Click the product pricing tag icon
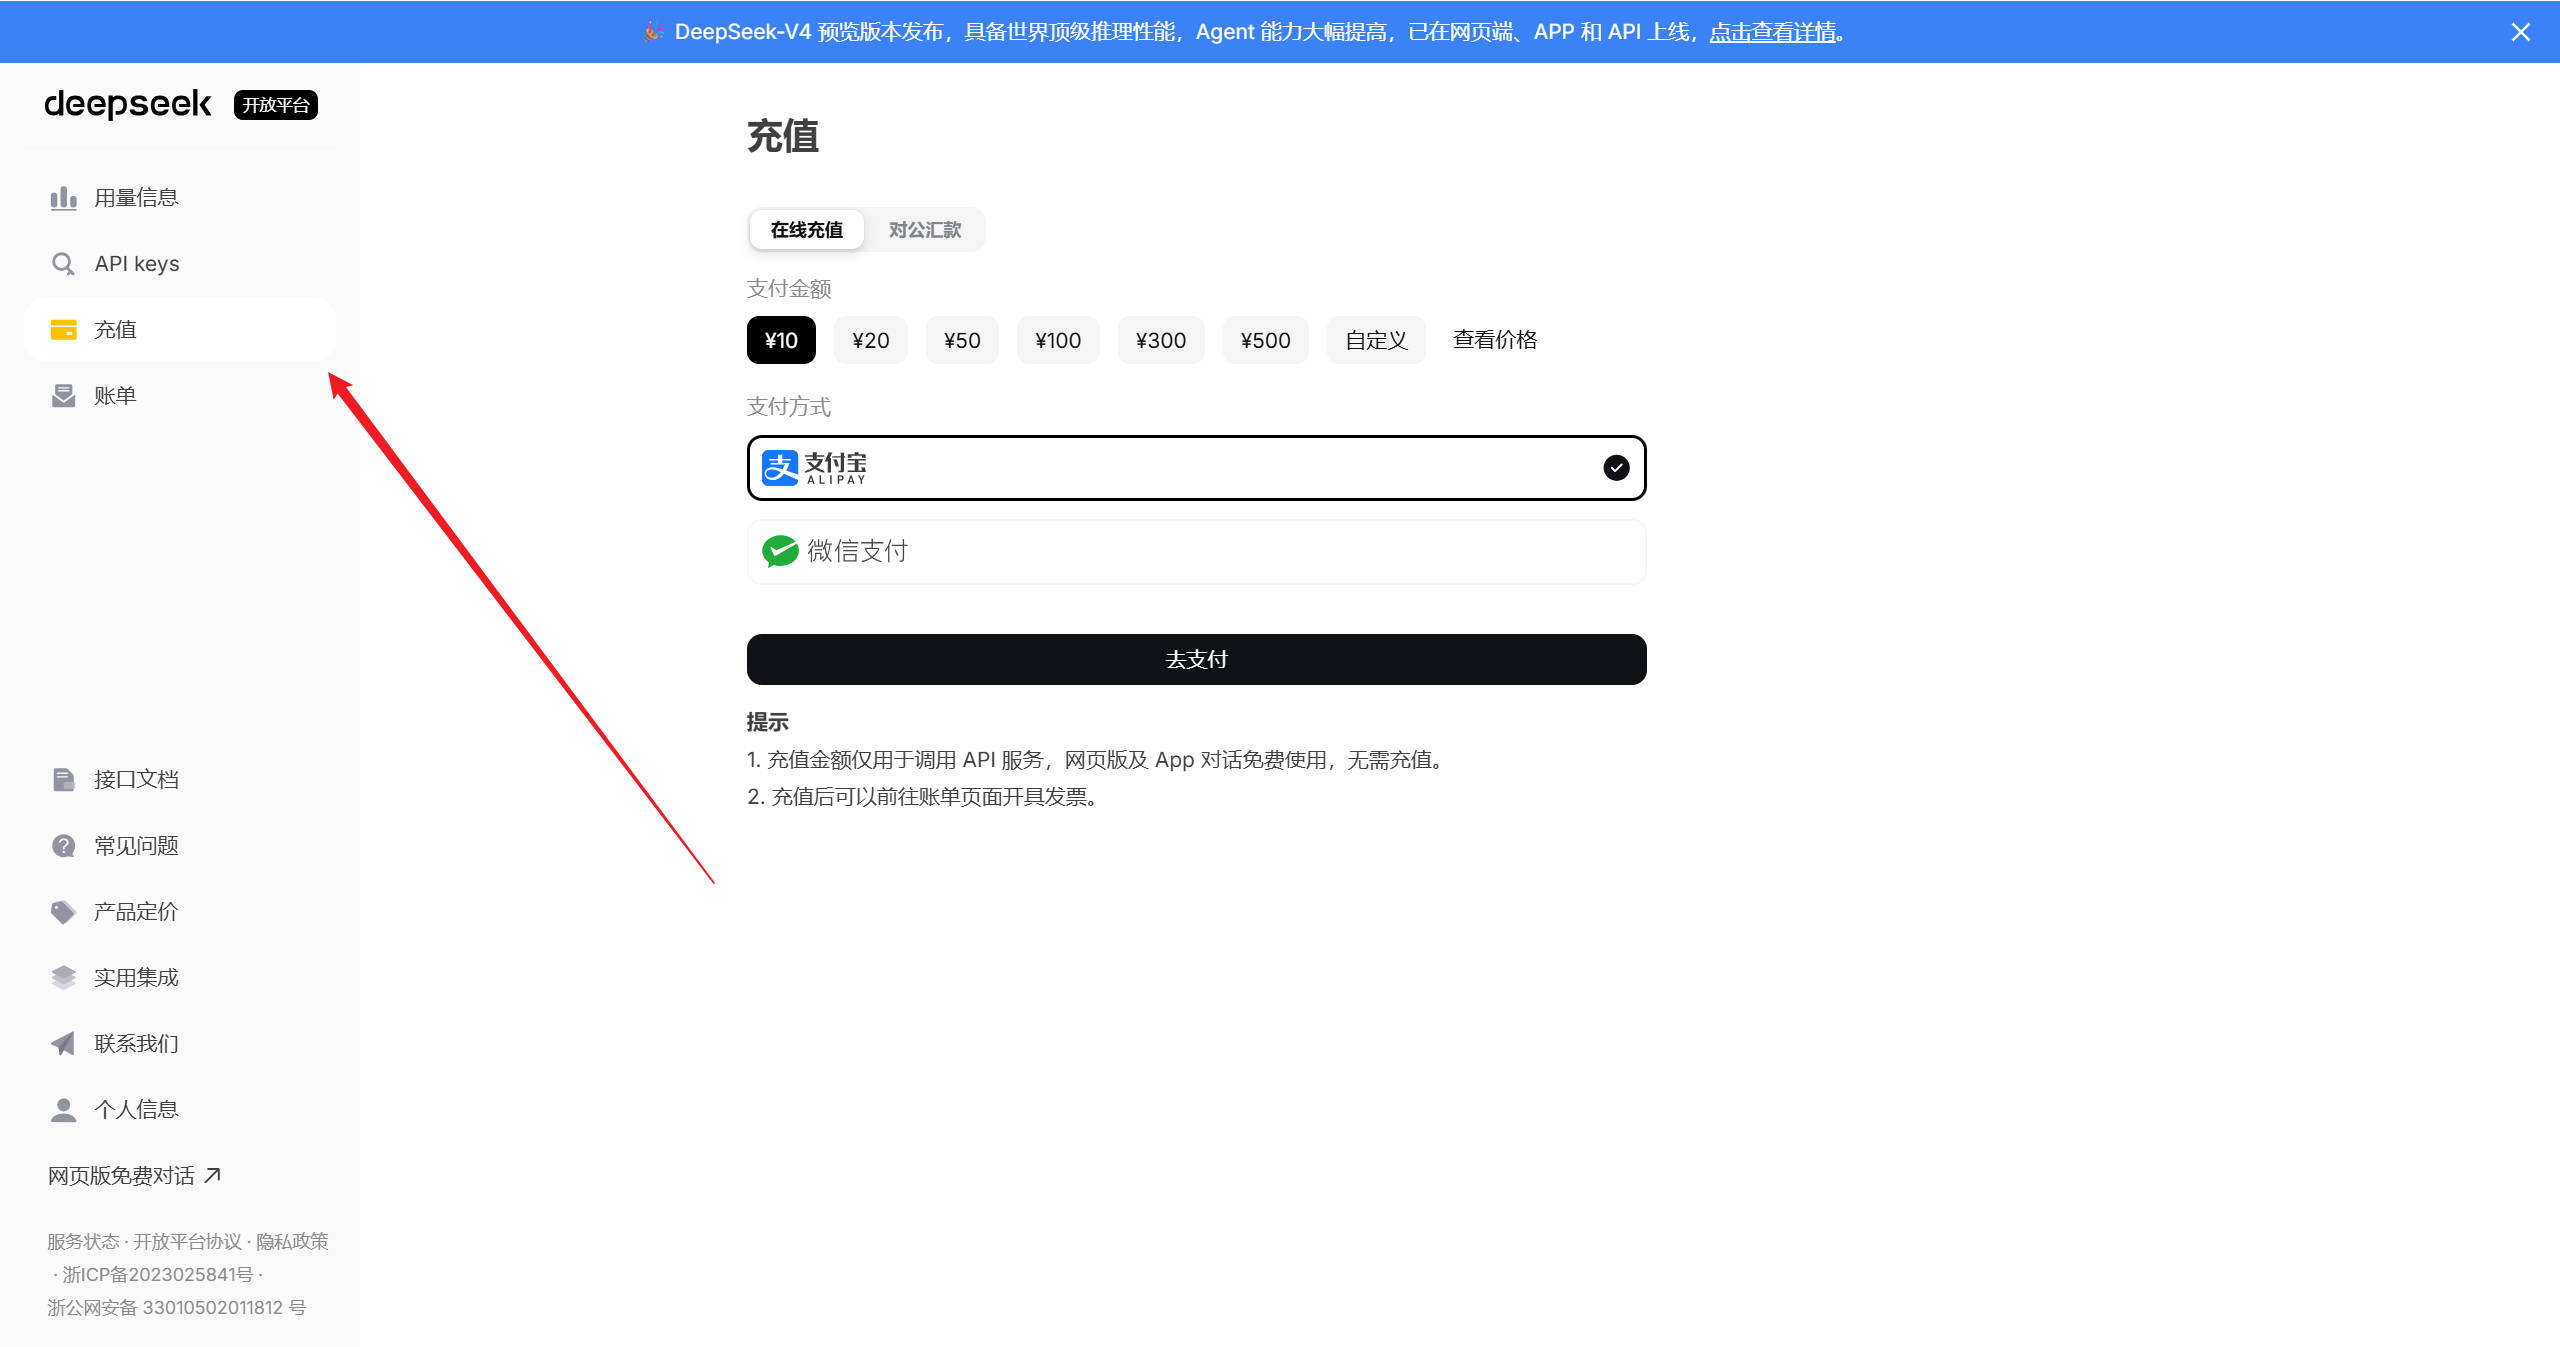The height and width of the screenshot is (1347, 2560). 63,912
